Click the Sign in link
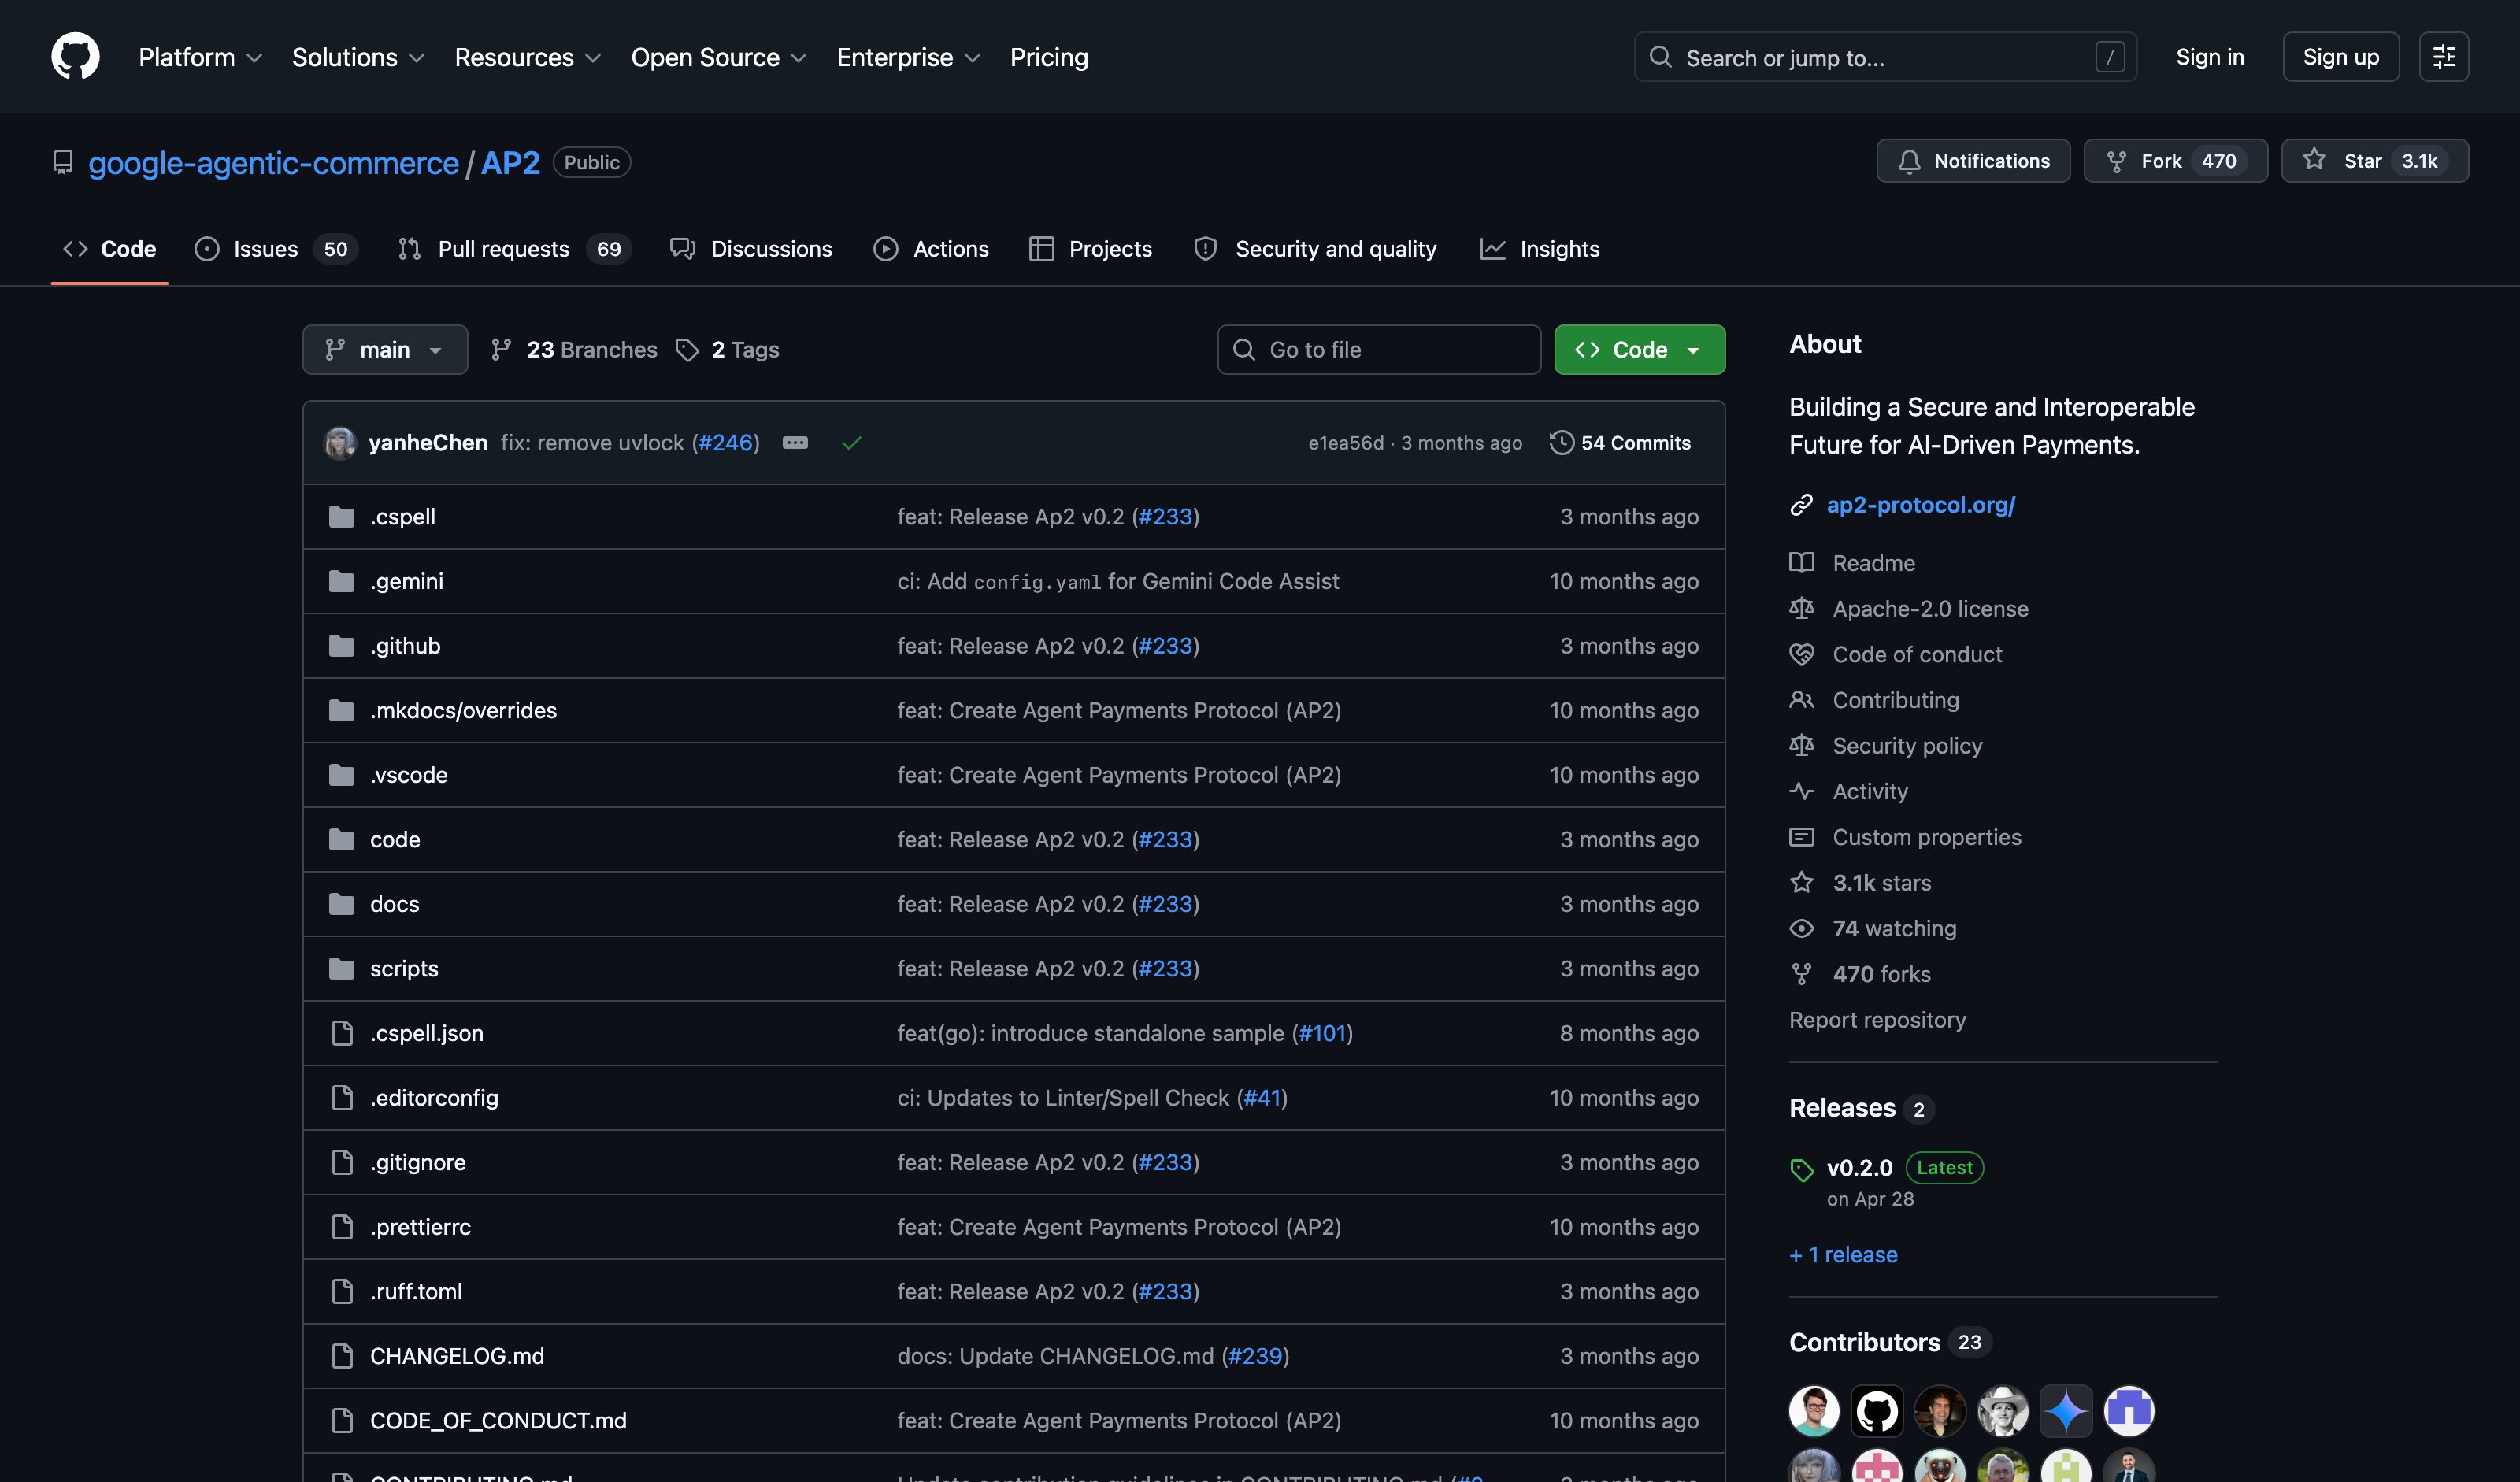Viewport: 2520px width, 1482px height. point(2210,57)
